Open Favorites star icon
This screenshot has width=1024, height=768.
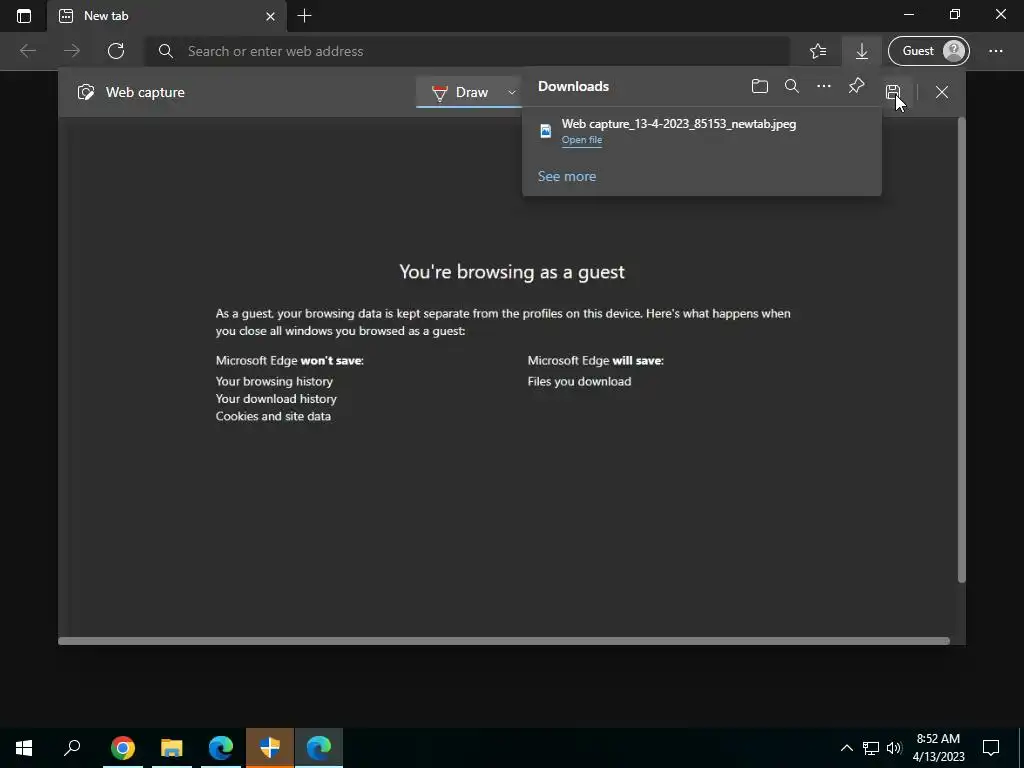[x=818, y=51]
